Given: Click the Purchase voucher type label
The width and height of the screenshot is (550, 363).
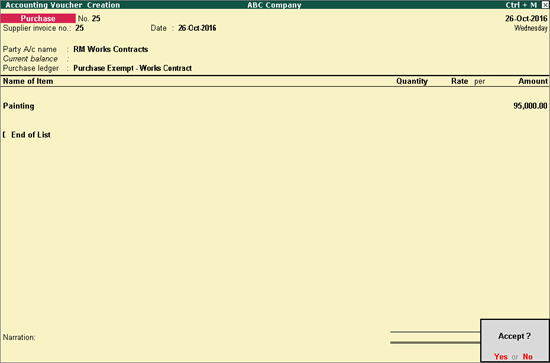Looking at the screenshot, I should [x=38, y=19].
